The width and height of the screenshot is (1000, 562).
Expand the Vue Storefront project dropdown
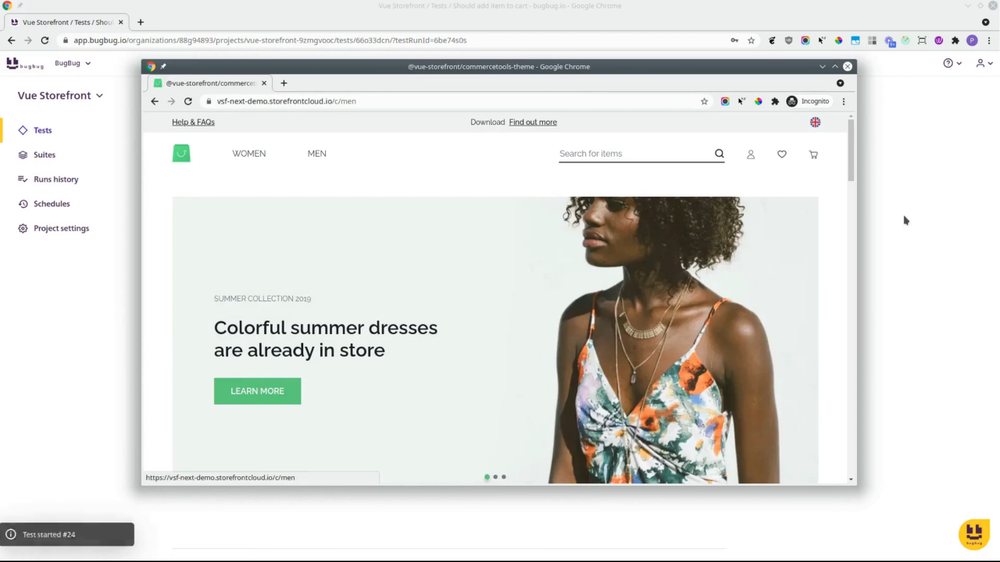(x=61, y=96)
